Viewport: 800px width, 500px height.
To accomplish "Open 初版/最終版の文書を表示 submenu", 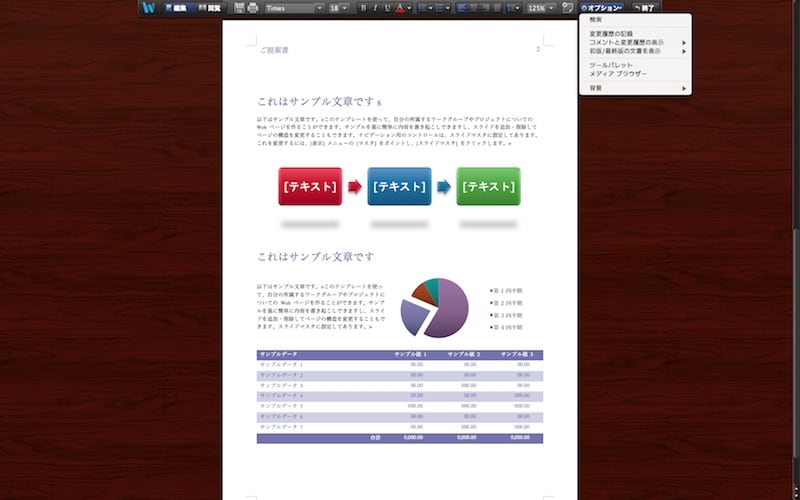I will click(635, 51).
